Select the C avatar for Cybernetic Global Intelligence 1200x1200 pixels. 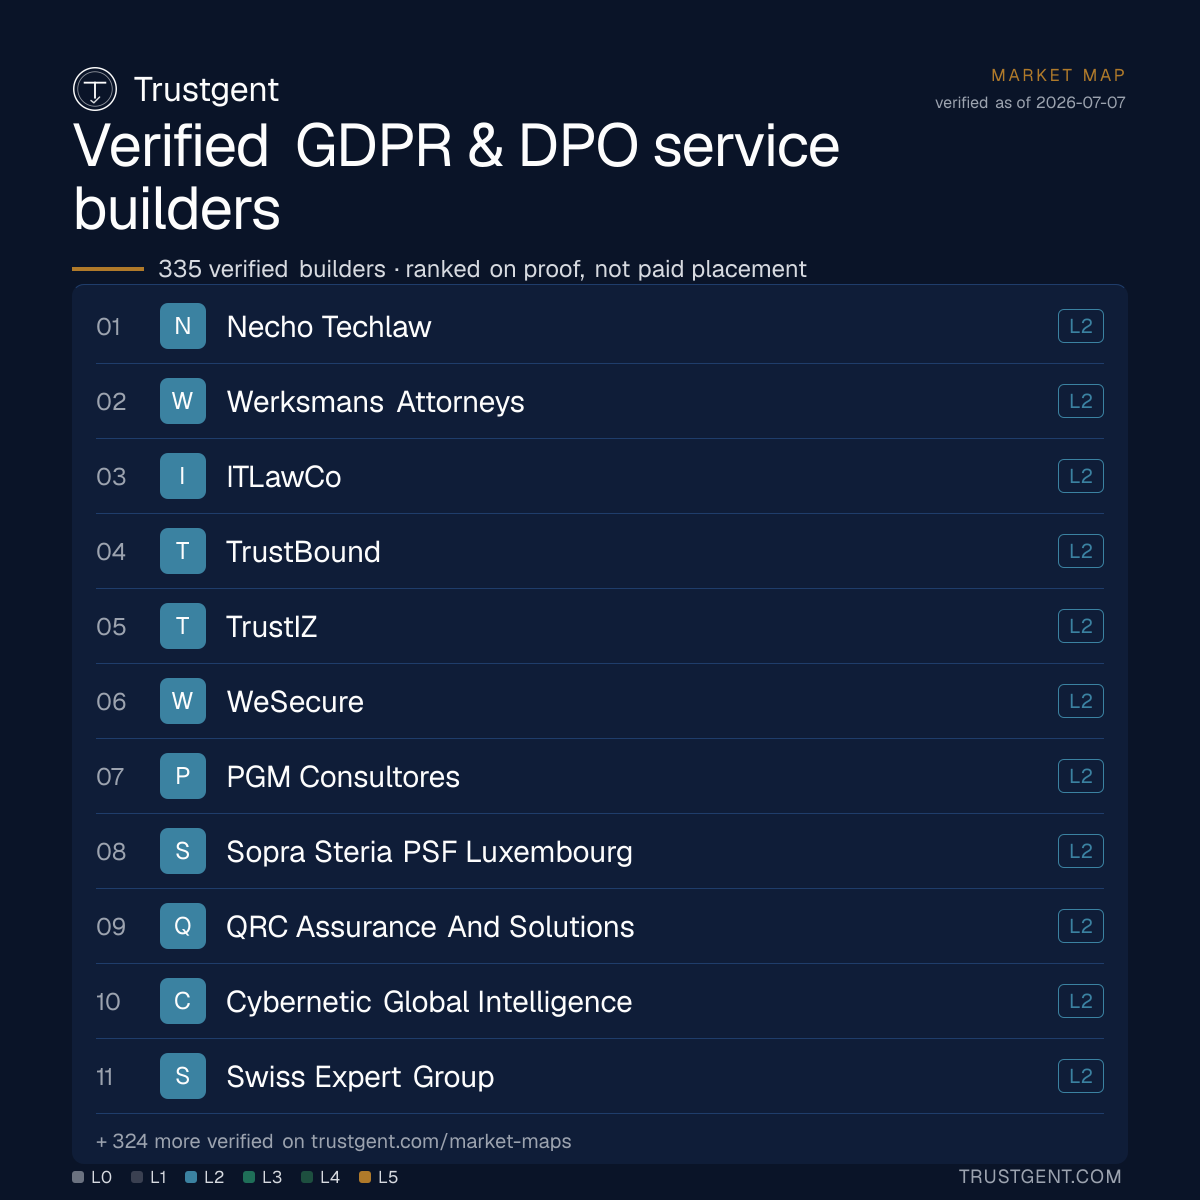click(183, 1001)
